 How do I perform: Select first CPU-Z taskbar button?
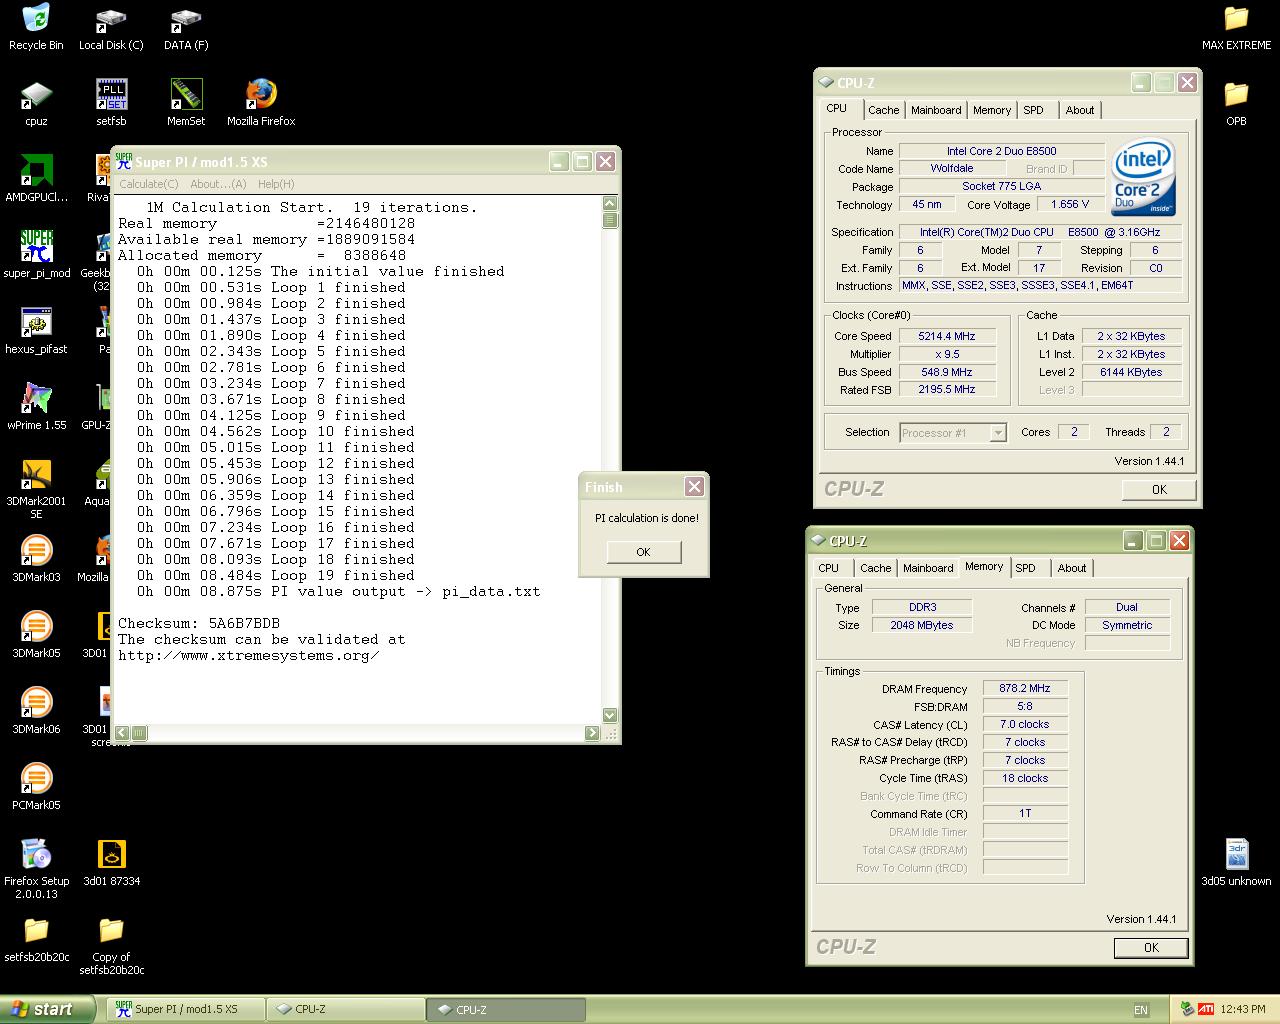pyautogui.click(x=345, y=1009)
